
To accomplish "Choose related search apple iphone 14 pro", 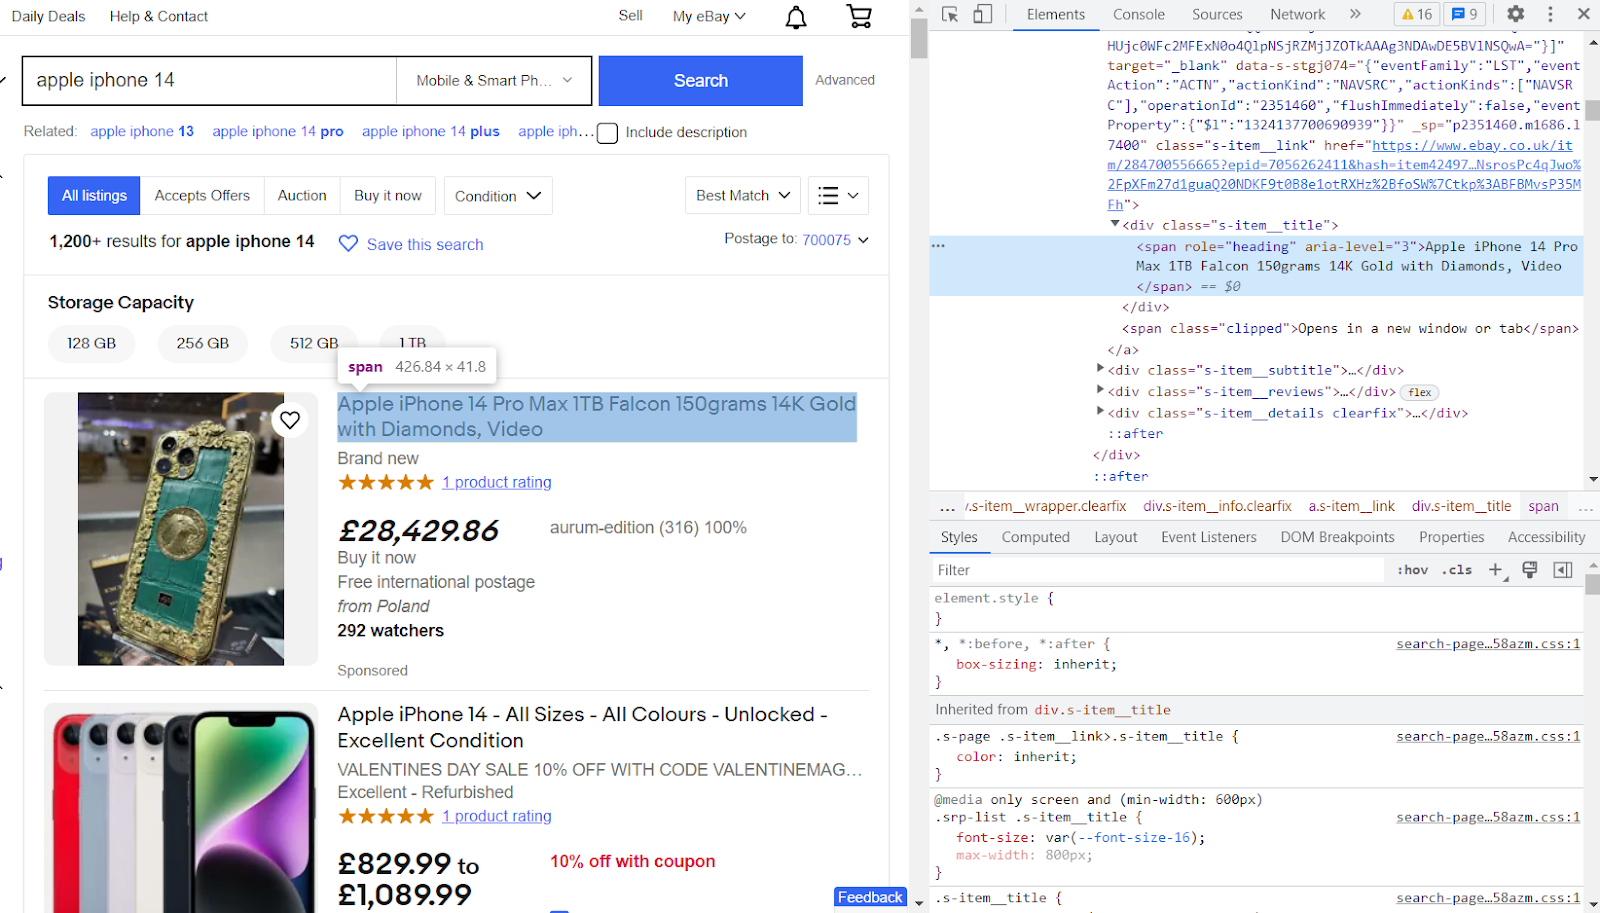I will pos(278,131).
